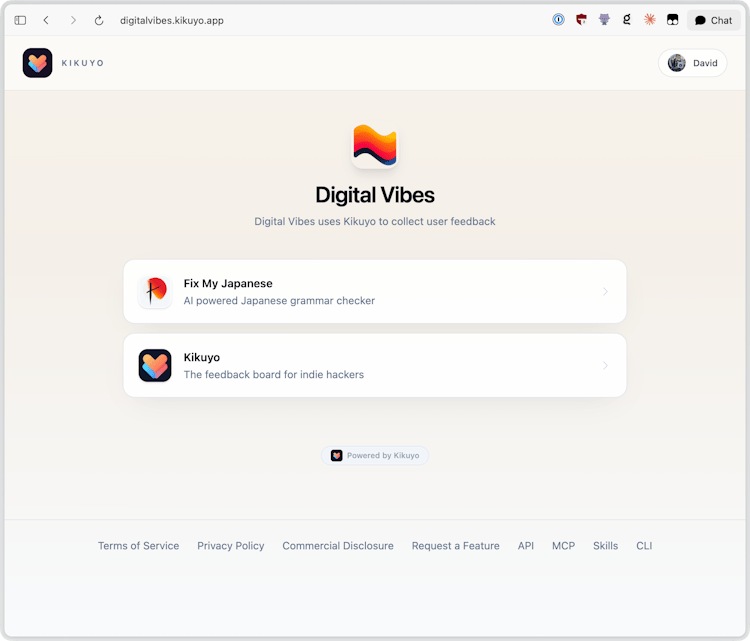Open the David user account menu

point(692,63)
